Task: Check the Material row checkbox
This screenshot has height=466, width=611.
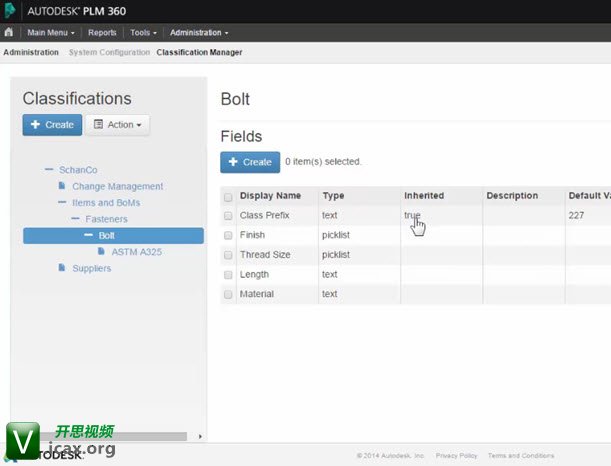Action: [228, 295]
